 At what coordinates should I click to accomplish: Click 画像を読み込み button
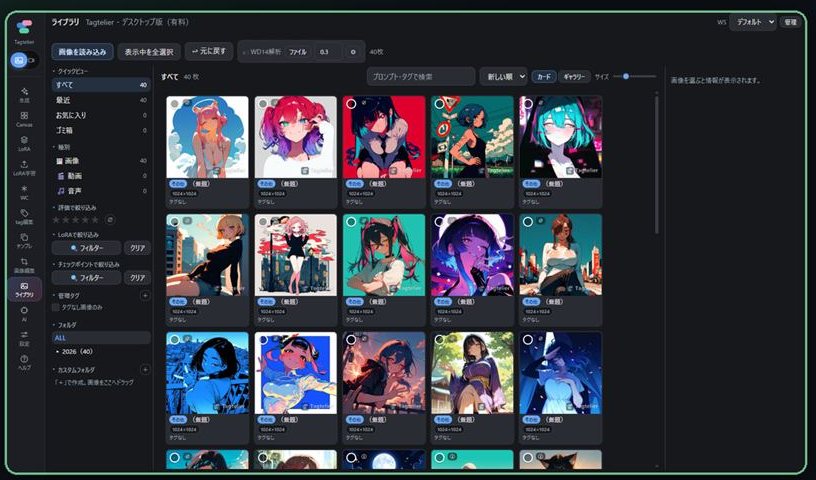coord(82,52)
